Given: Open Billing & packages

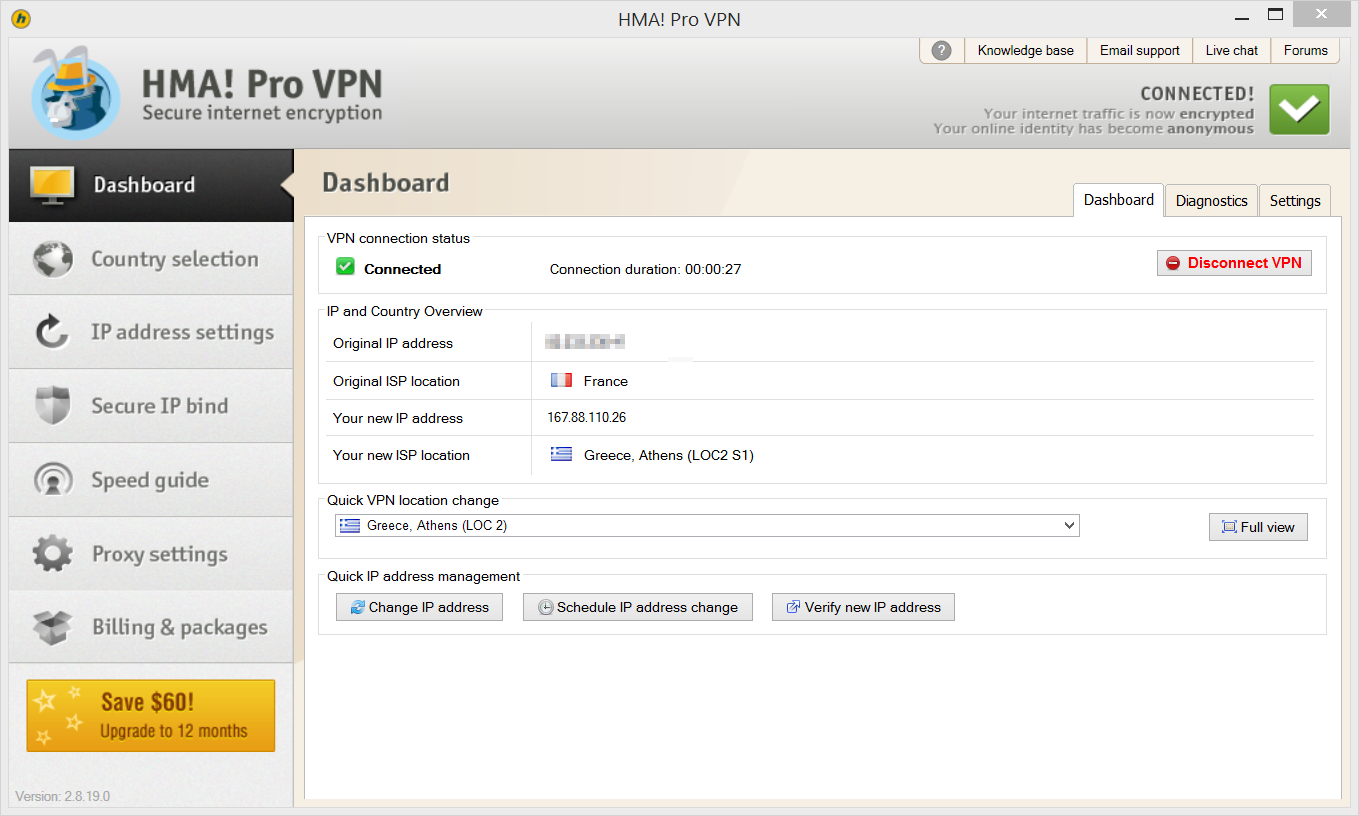Looking at the screenshot, I should pyautogui.click(x=151, y=628).
